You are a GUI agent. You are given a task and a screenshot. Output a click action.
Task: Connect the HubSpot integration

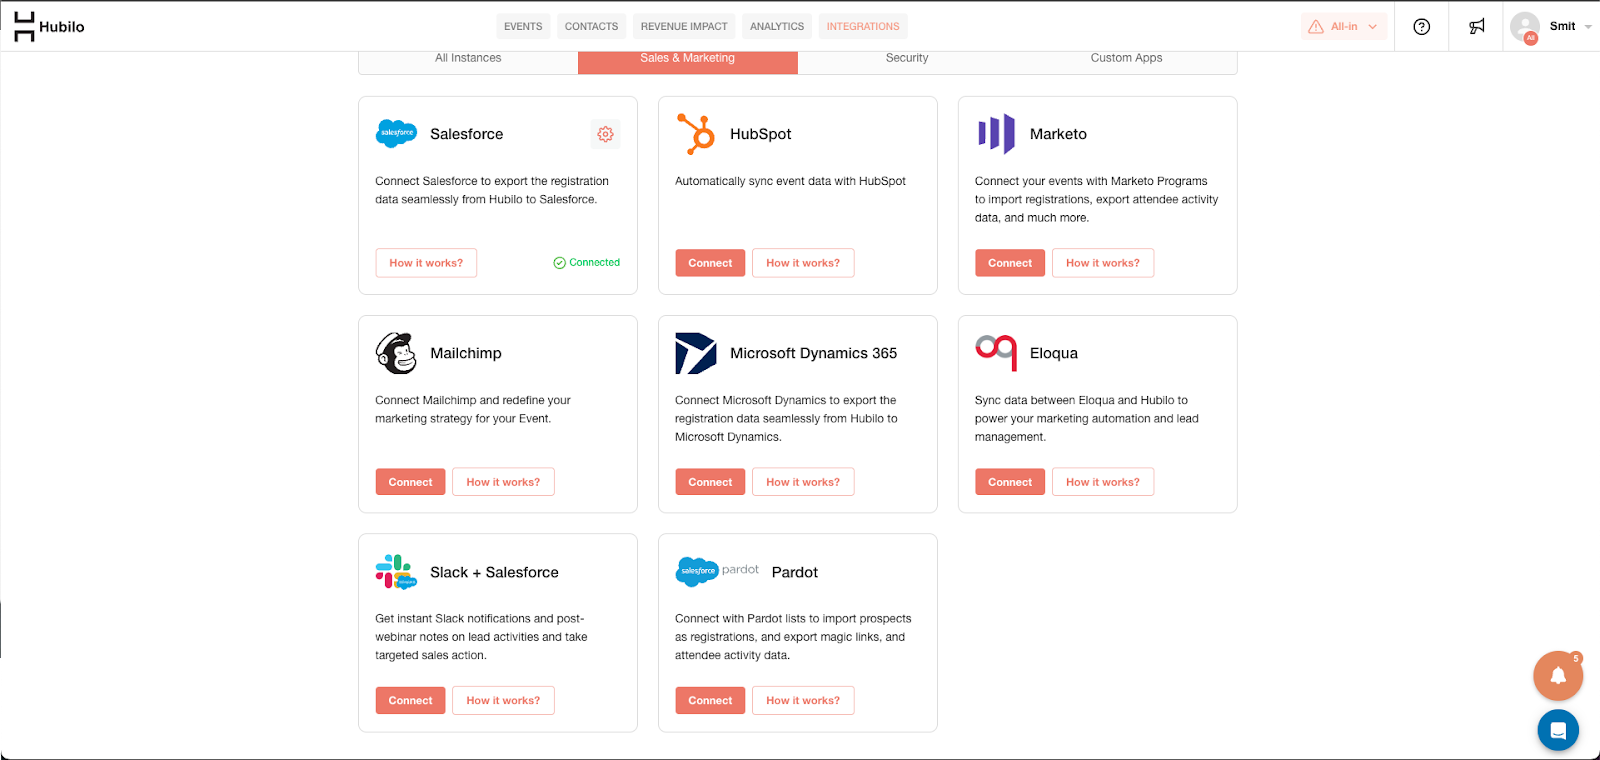(710, 263)
